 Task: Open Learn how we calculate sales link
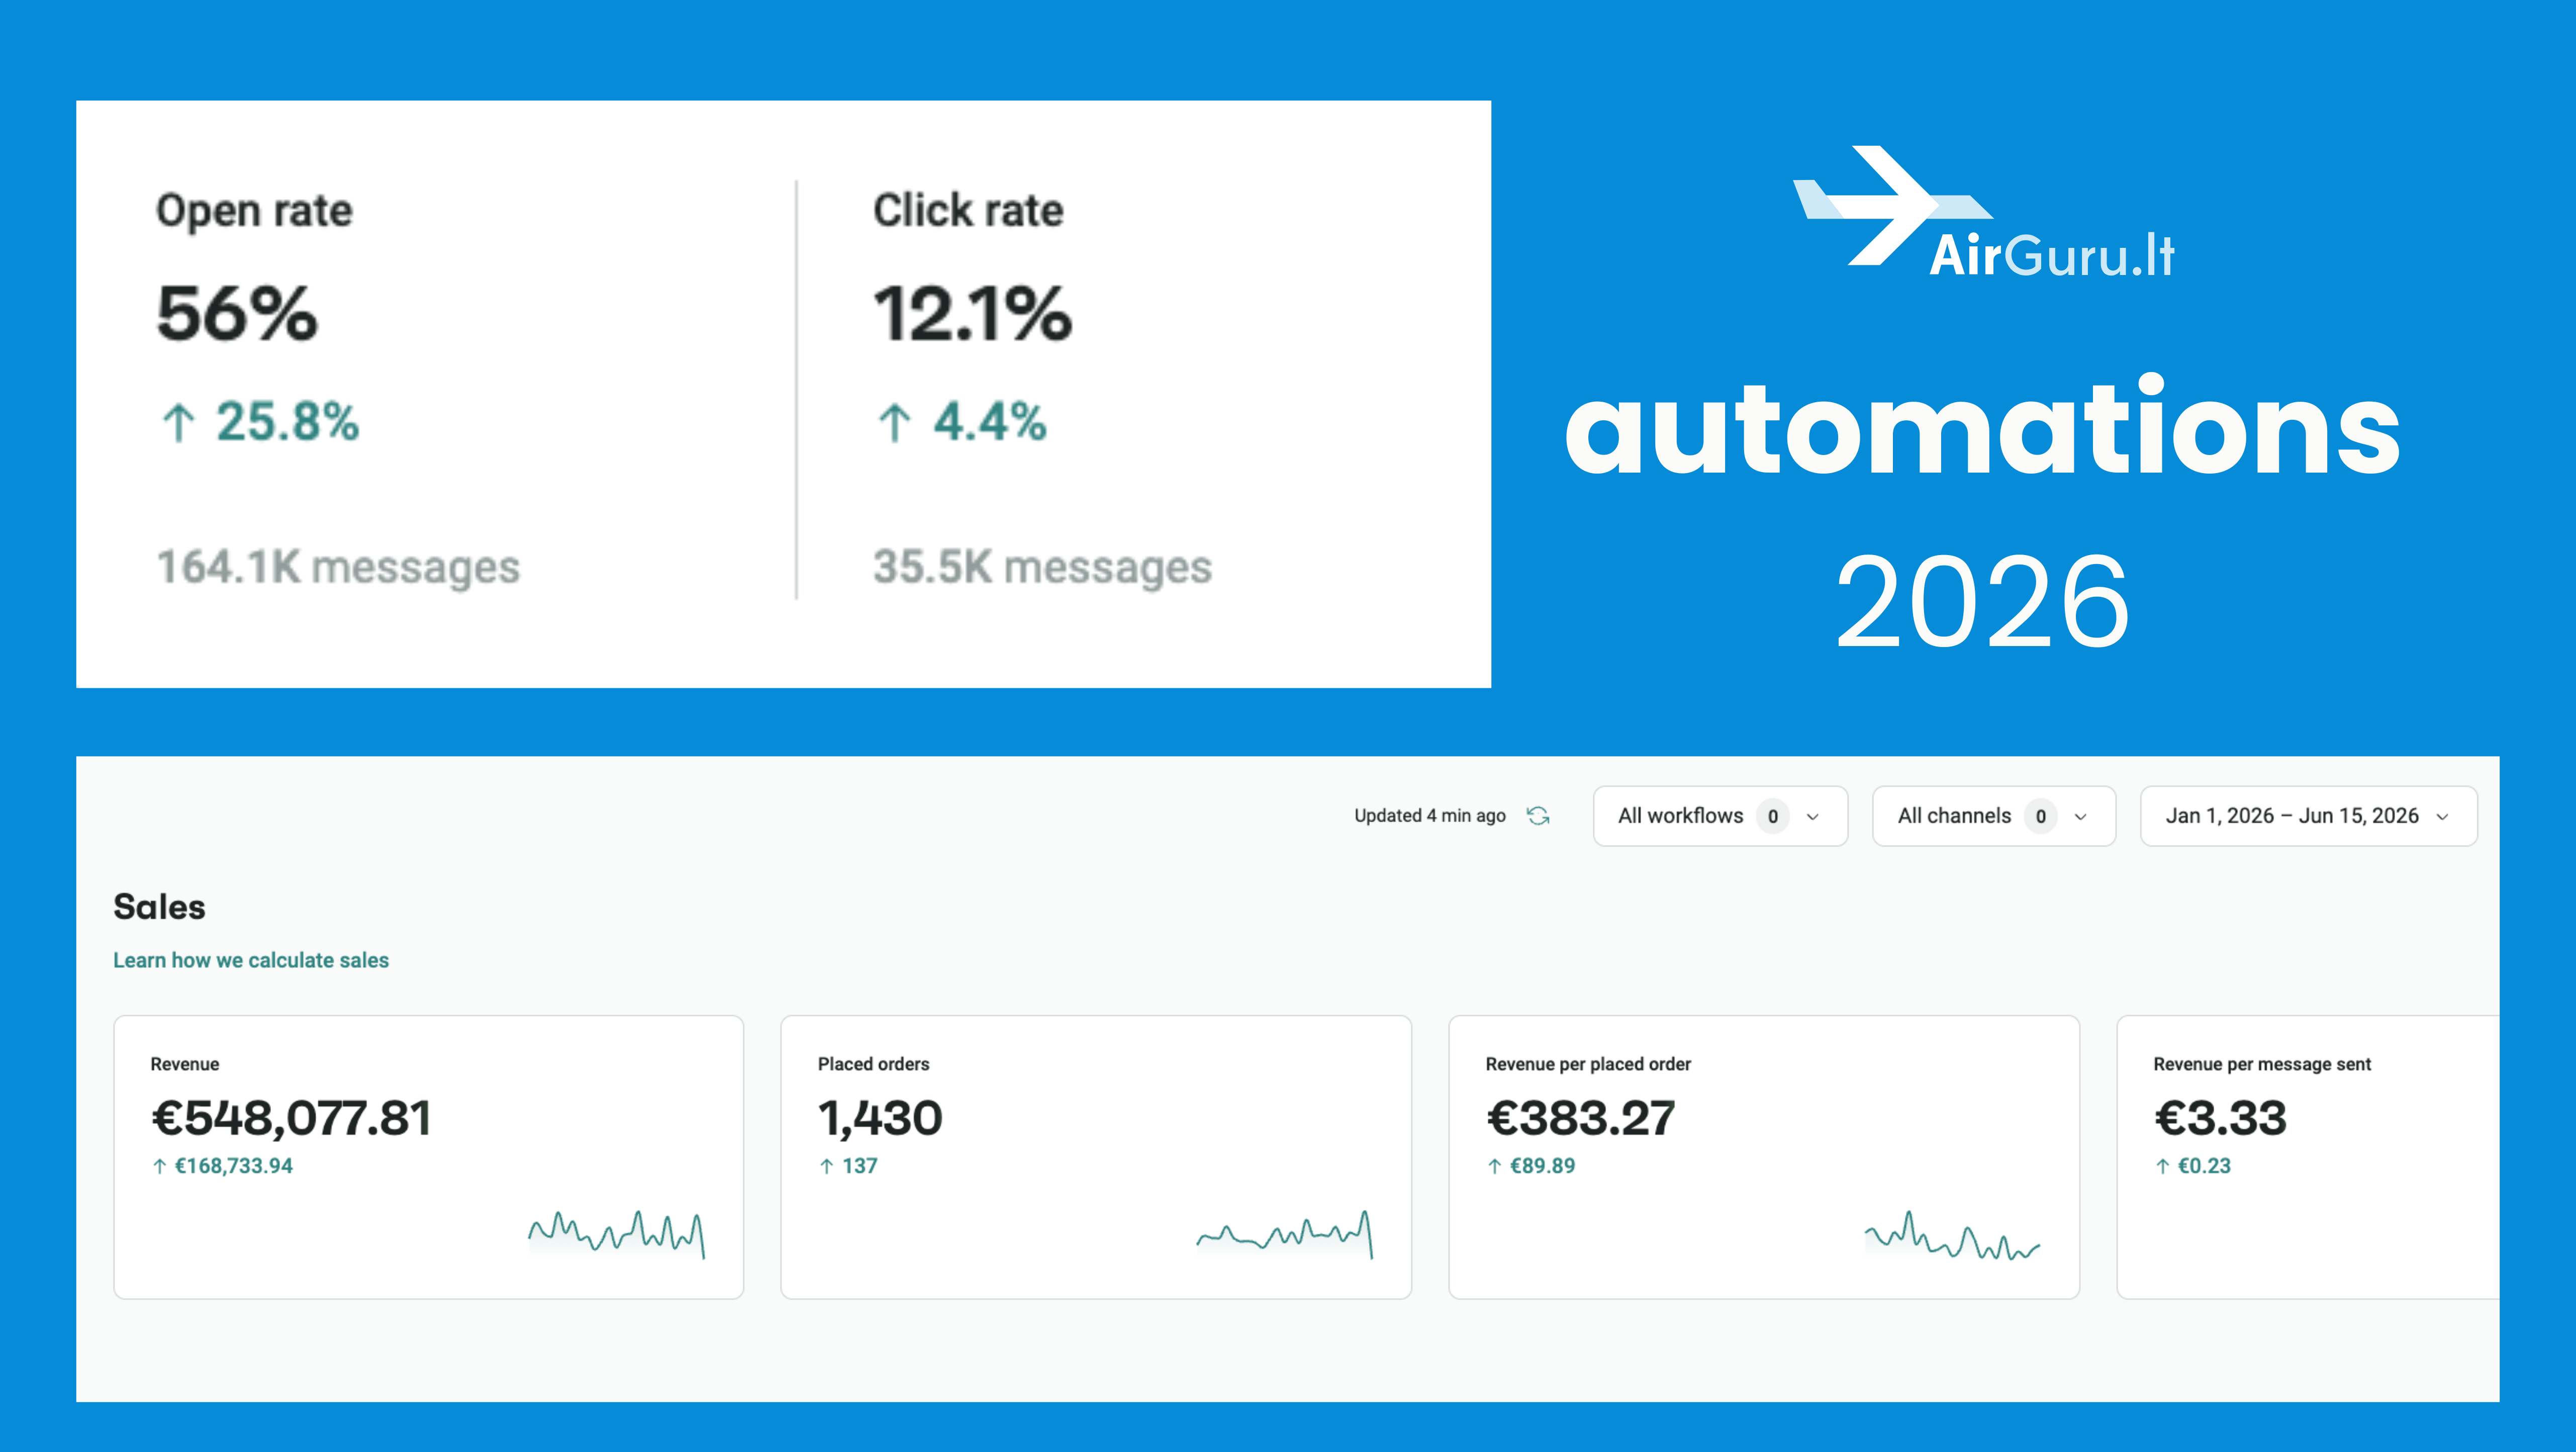click(x=251, y=960)
